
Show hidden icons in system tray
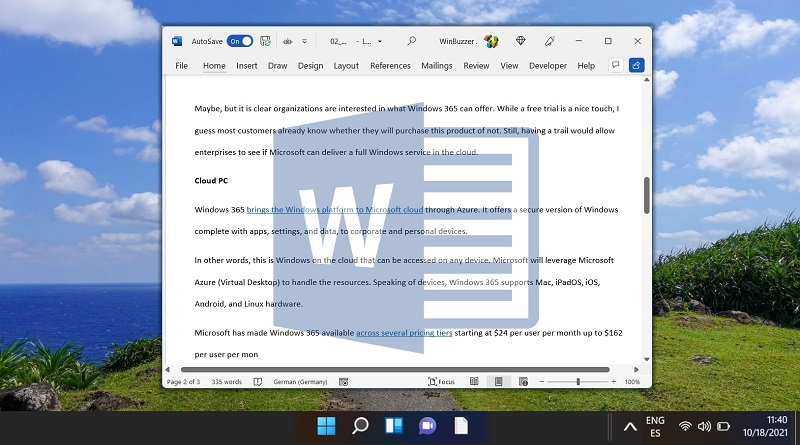(630, 426)
